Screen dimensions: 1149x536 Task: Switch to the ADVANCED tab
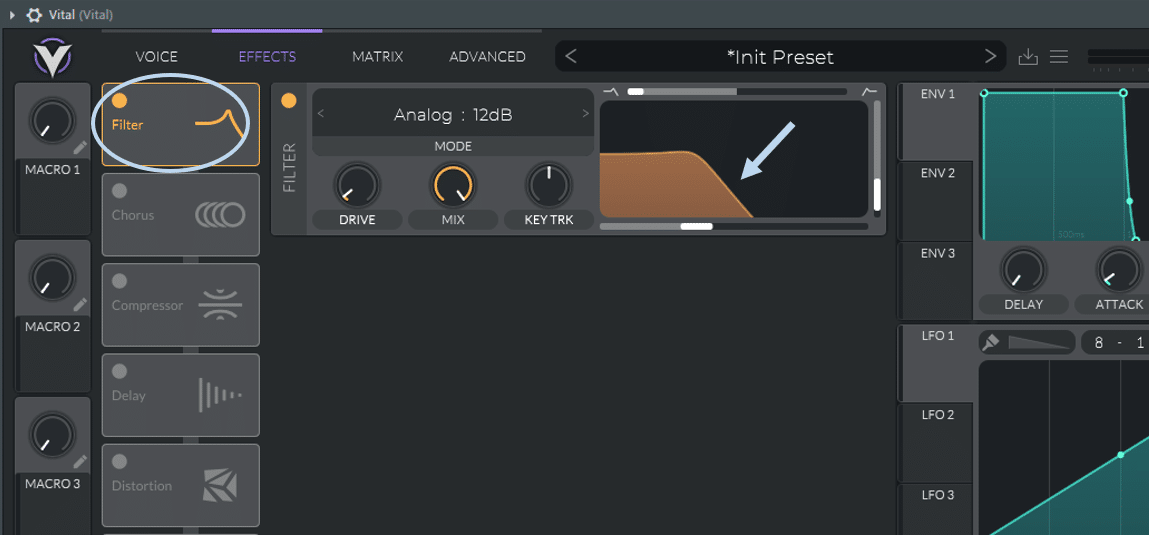click(x=487, y=56)
